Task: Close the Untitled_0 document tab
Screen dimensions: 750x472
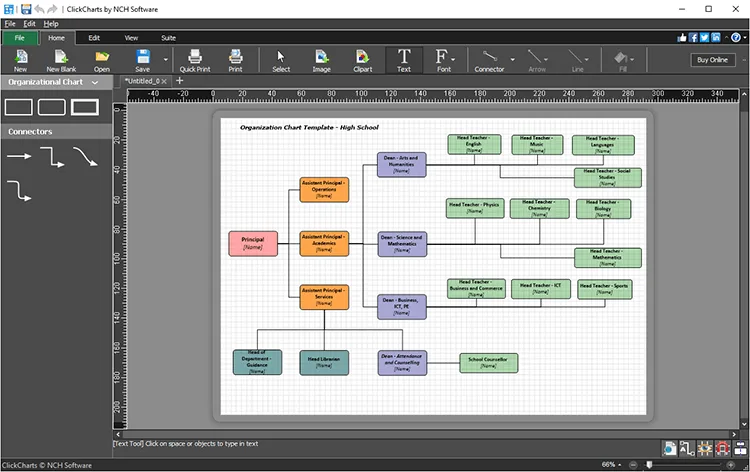Action: click(x=164, y=81)
